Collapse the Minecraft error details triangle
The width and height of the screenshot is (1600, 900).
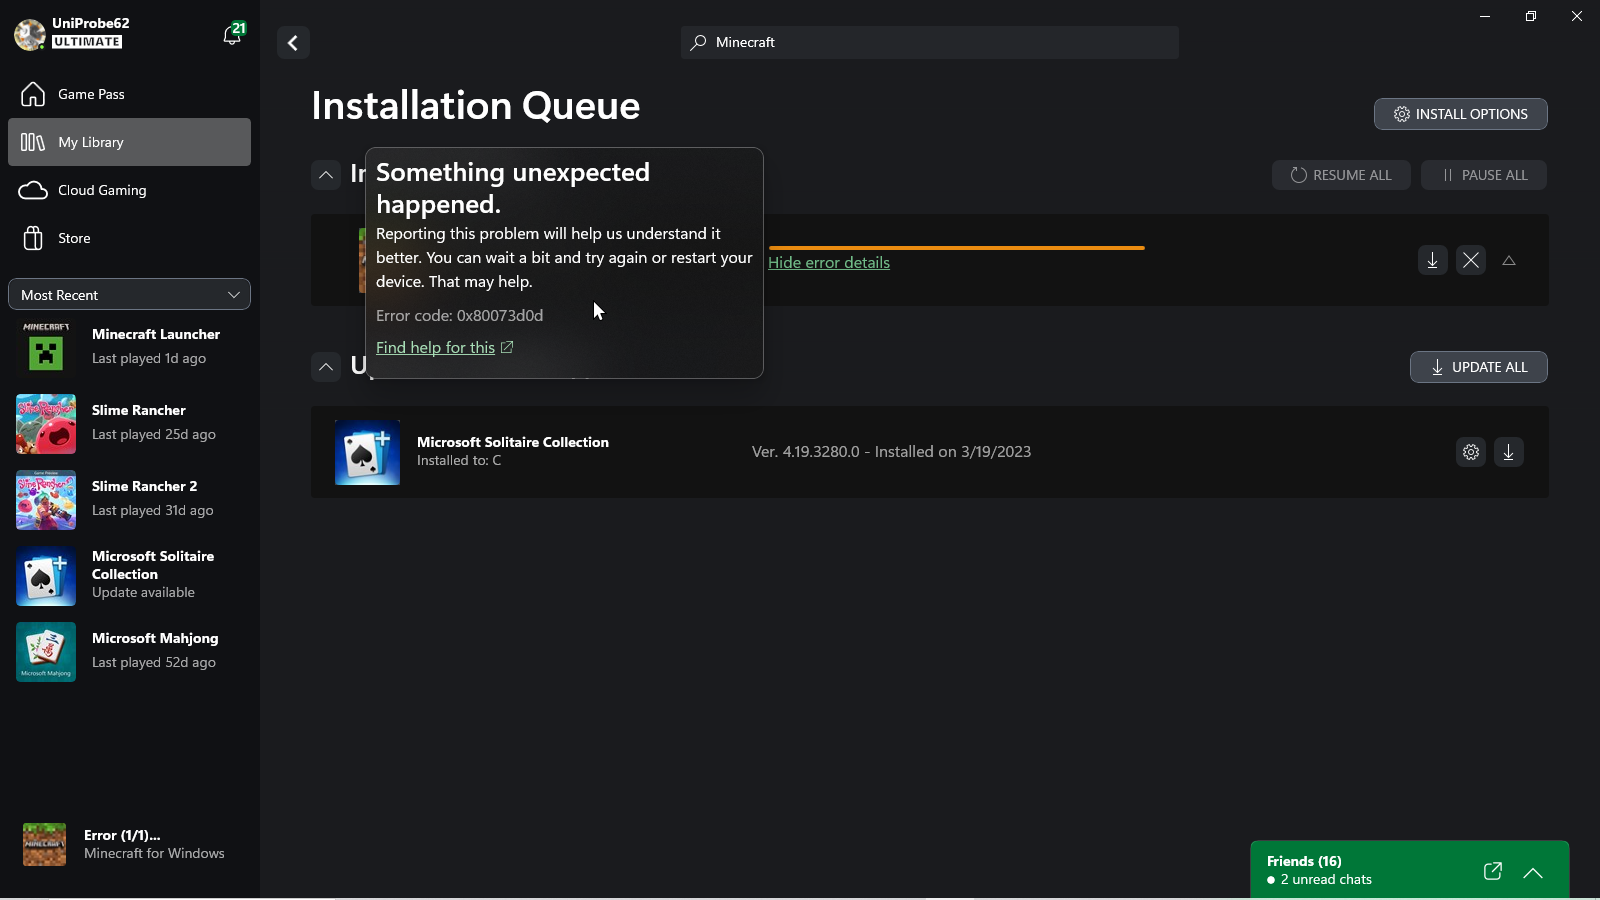(x=1509, y=261)
